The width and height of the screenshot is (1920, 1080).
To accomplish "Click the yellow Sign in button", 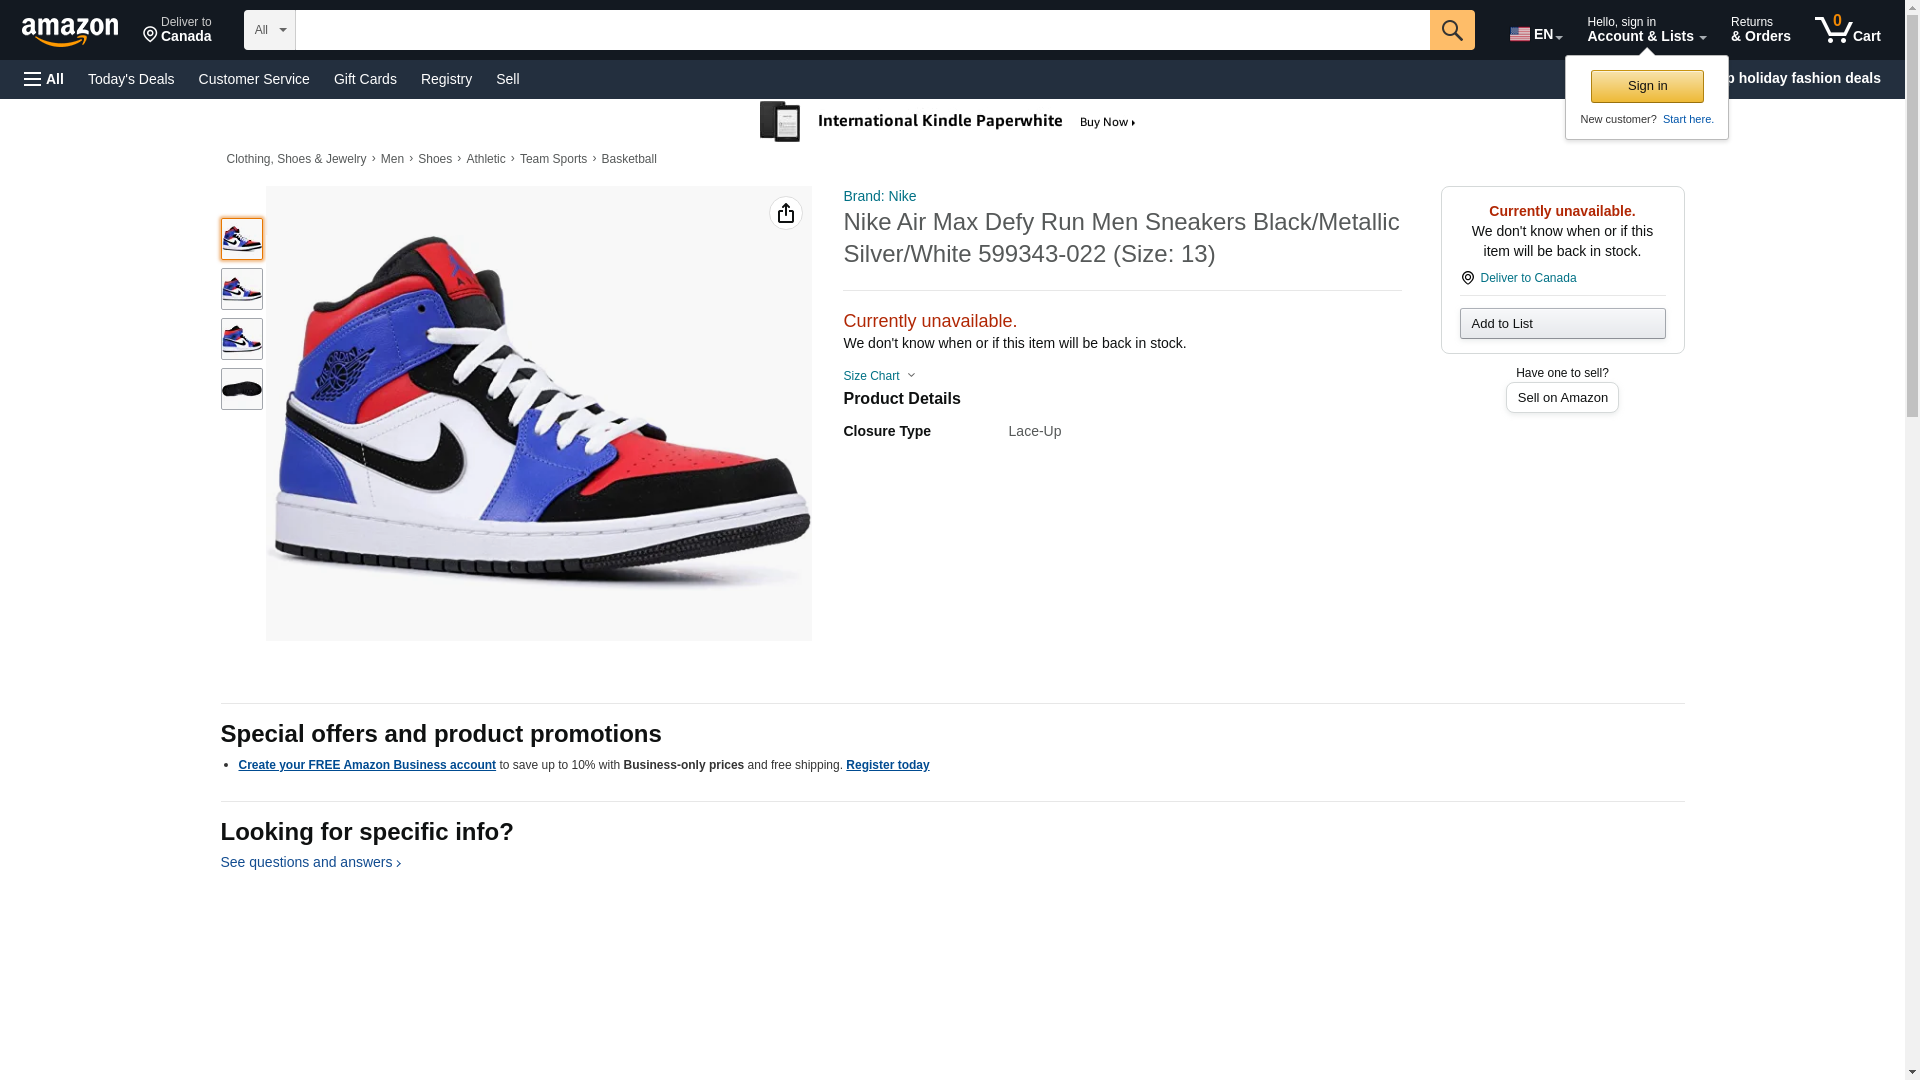I will click(1646, 86).
